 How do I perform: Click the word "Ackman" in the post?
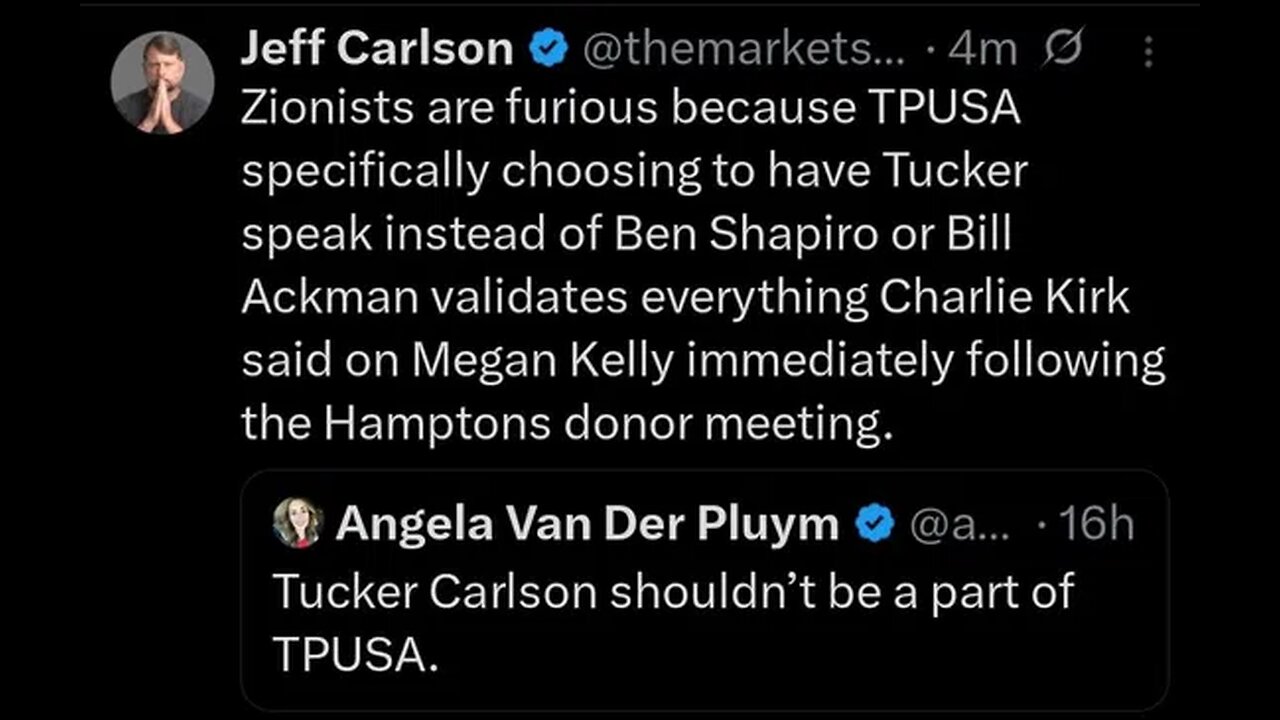point(325,298)
